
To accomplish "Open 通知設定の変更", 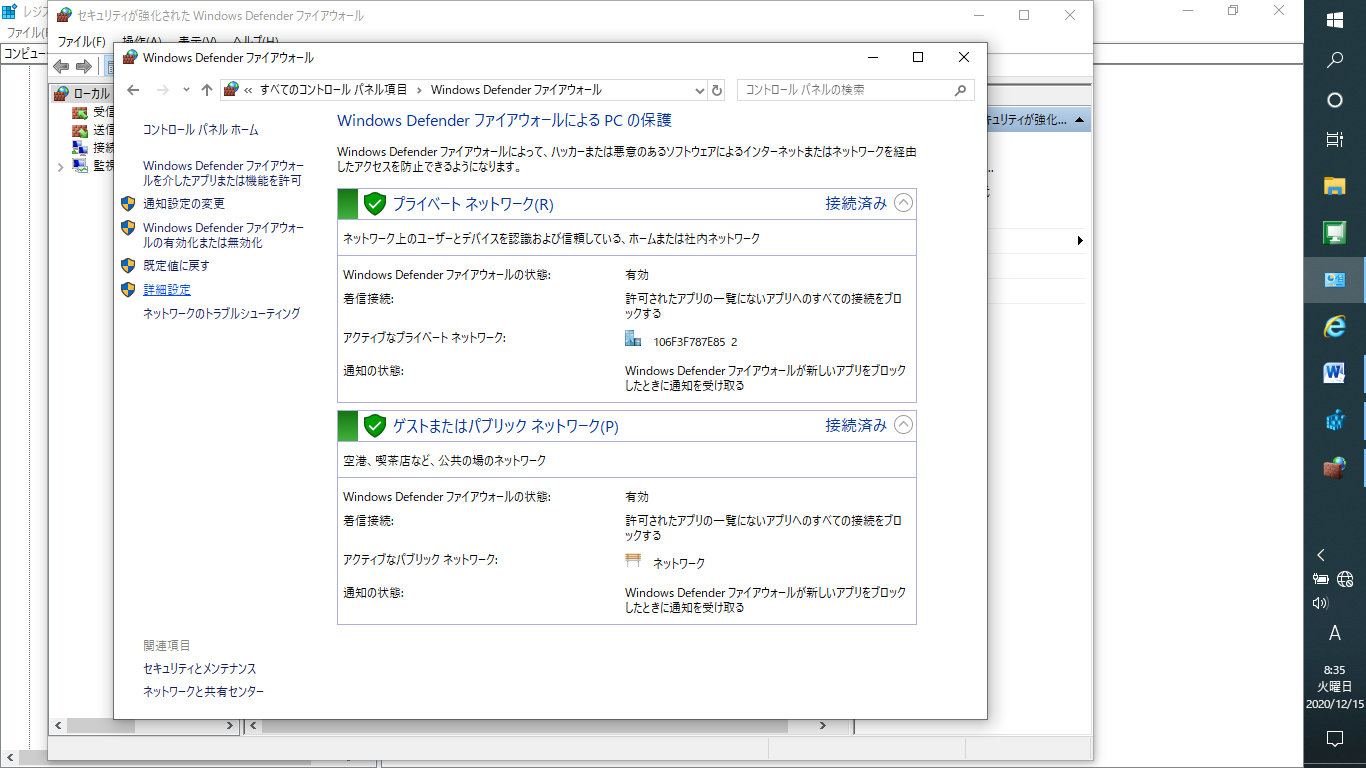I will (x=184, y=204).
